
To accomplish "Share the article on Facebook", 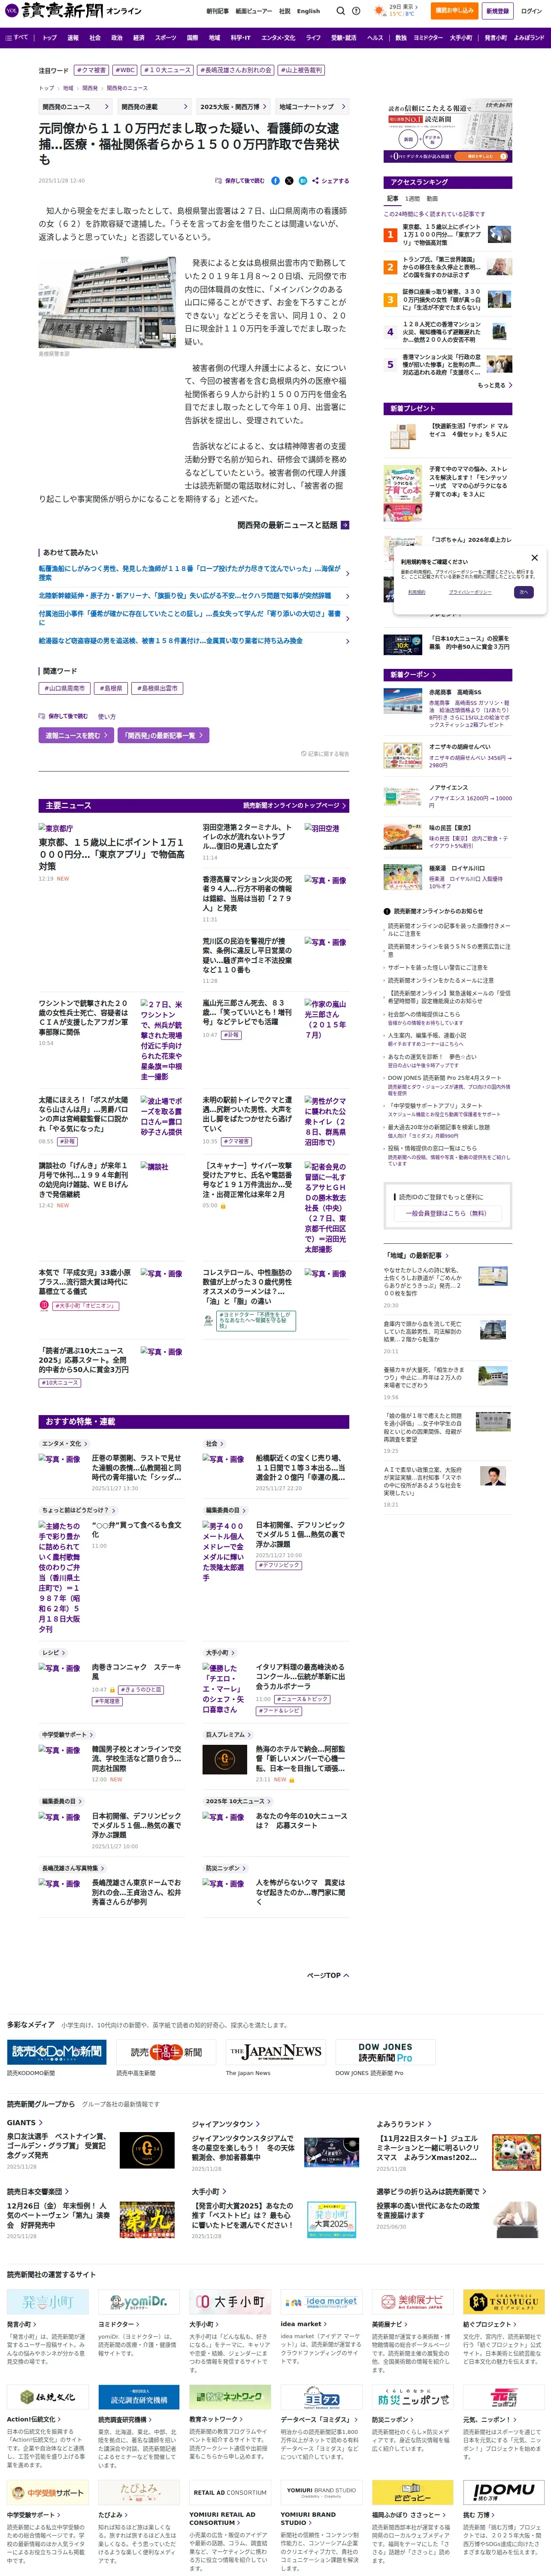I will click(275, 181).
